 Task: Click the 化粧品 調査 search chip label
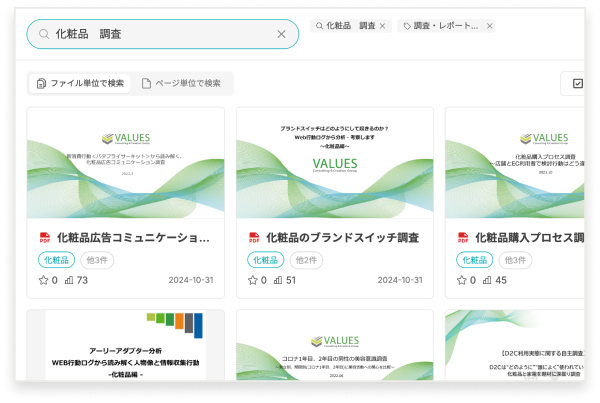pyautogui.click(x=351, y=26)
